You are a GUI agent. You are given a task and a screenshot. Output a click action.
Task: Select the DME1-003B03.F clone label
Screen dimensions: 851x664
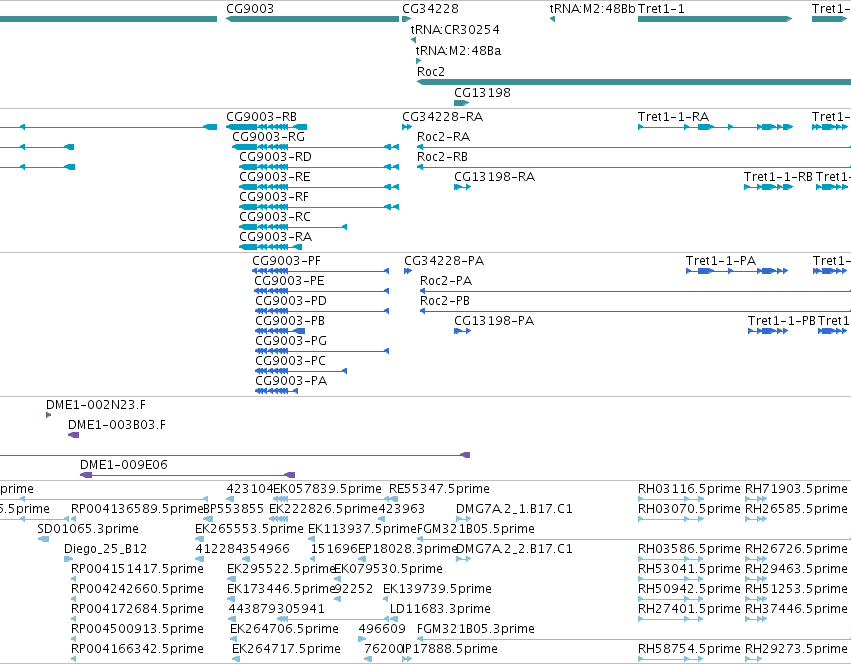[117, 425]
